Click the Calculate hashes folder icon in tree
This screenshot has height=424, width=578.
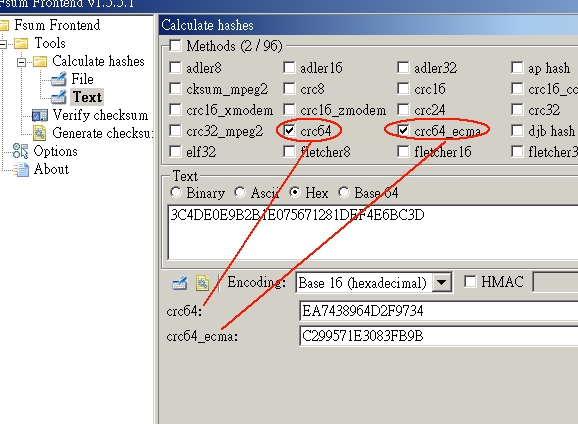click(x=40, y=62)
